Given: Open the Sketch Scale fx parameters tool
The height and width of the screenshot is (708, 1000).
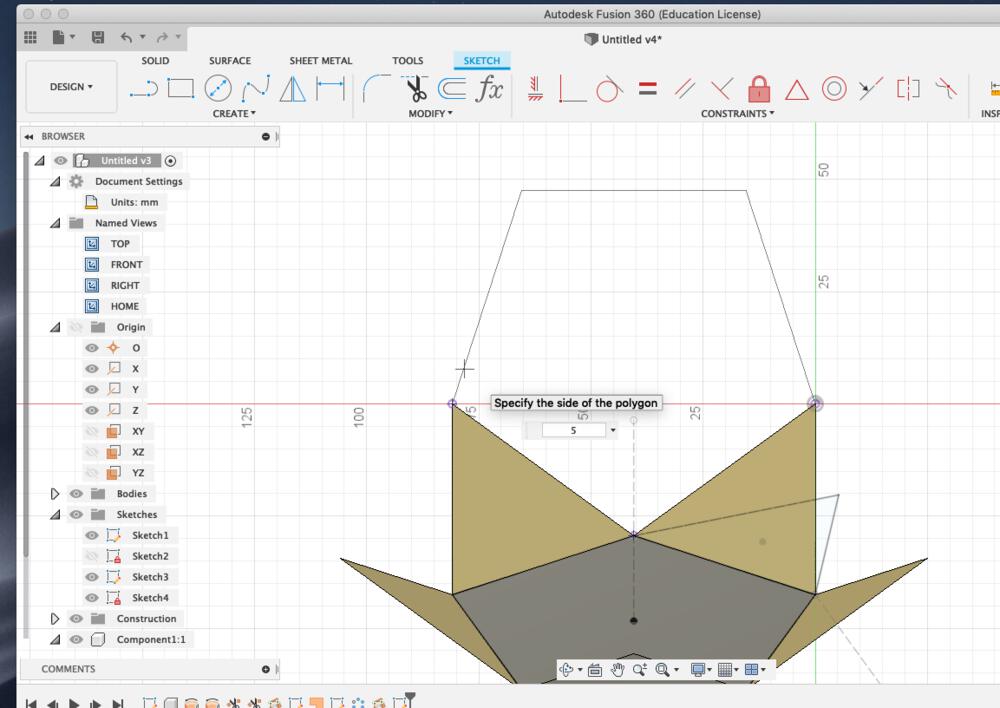Looking at the screenshot, I should [x=491, y=88].
